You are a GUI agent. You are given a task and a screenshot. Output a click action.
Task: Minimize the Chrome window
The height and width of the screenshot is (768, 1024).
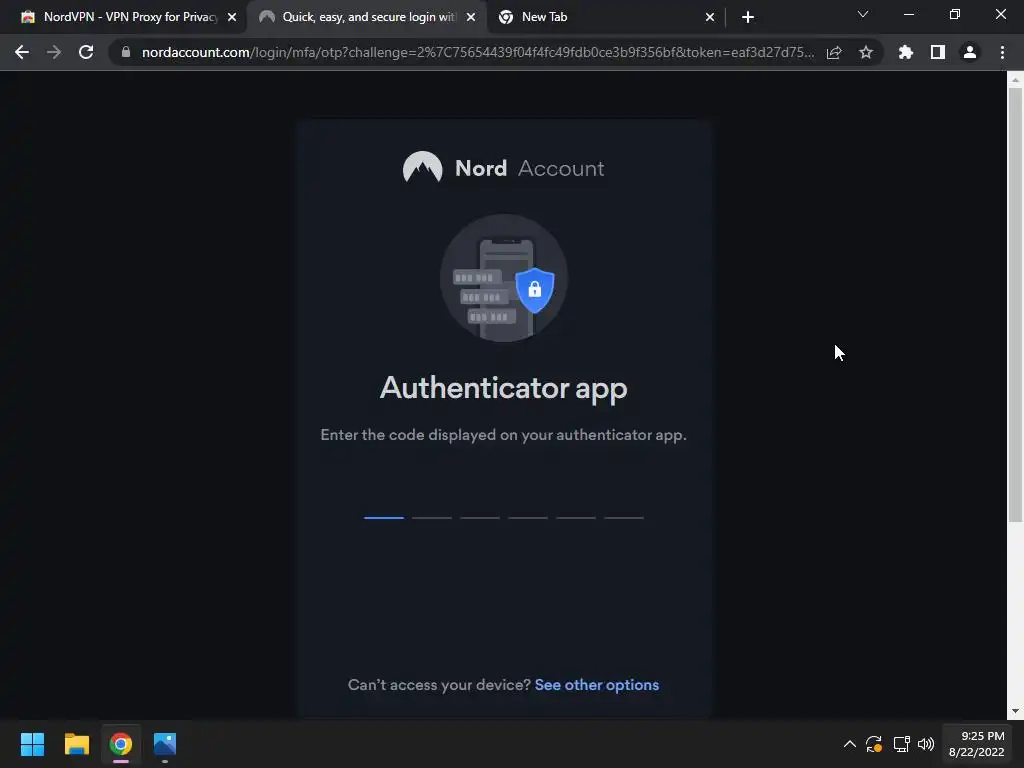tap(908, 14)
